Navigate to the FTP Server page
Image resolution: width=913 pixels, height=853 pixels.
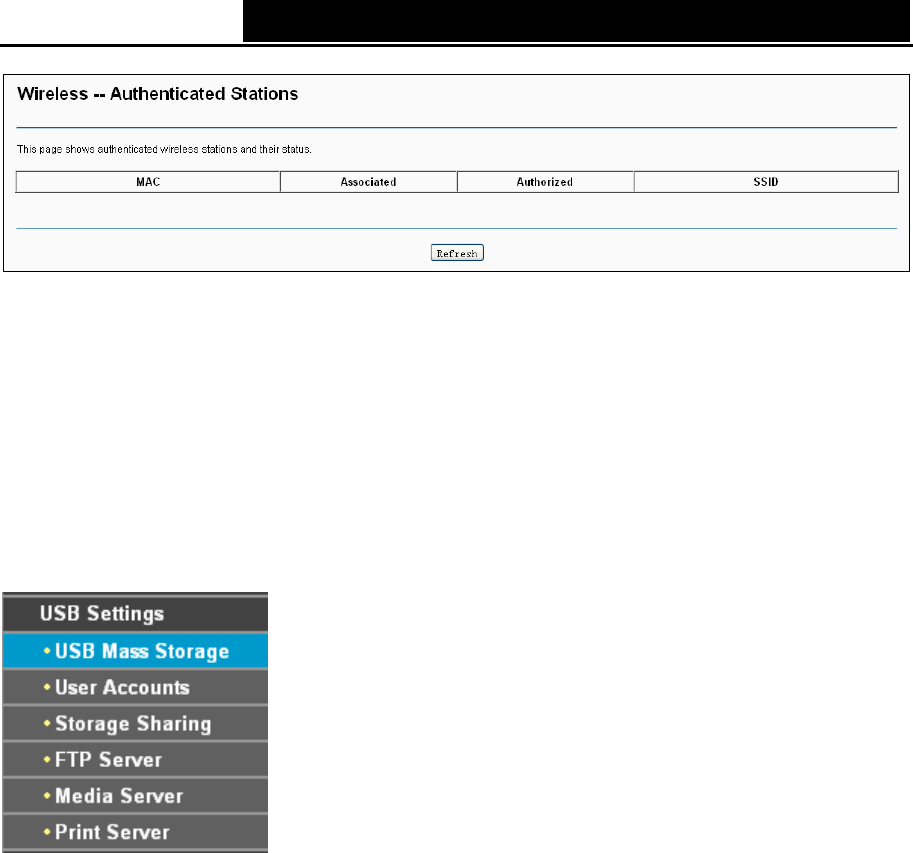(x=135, y=759)
